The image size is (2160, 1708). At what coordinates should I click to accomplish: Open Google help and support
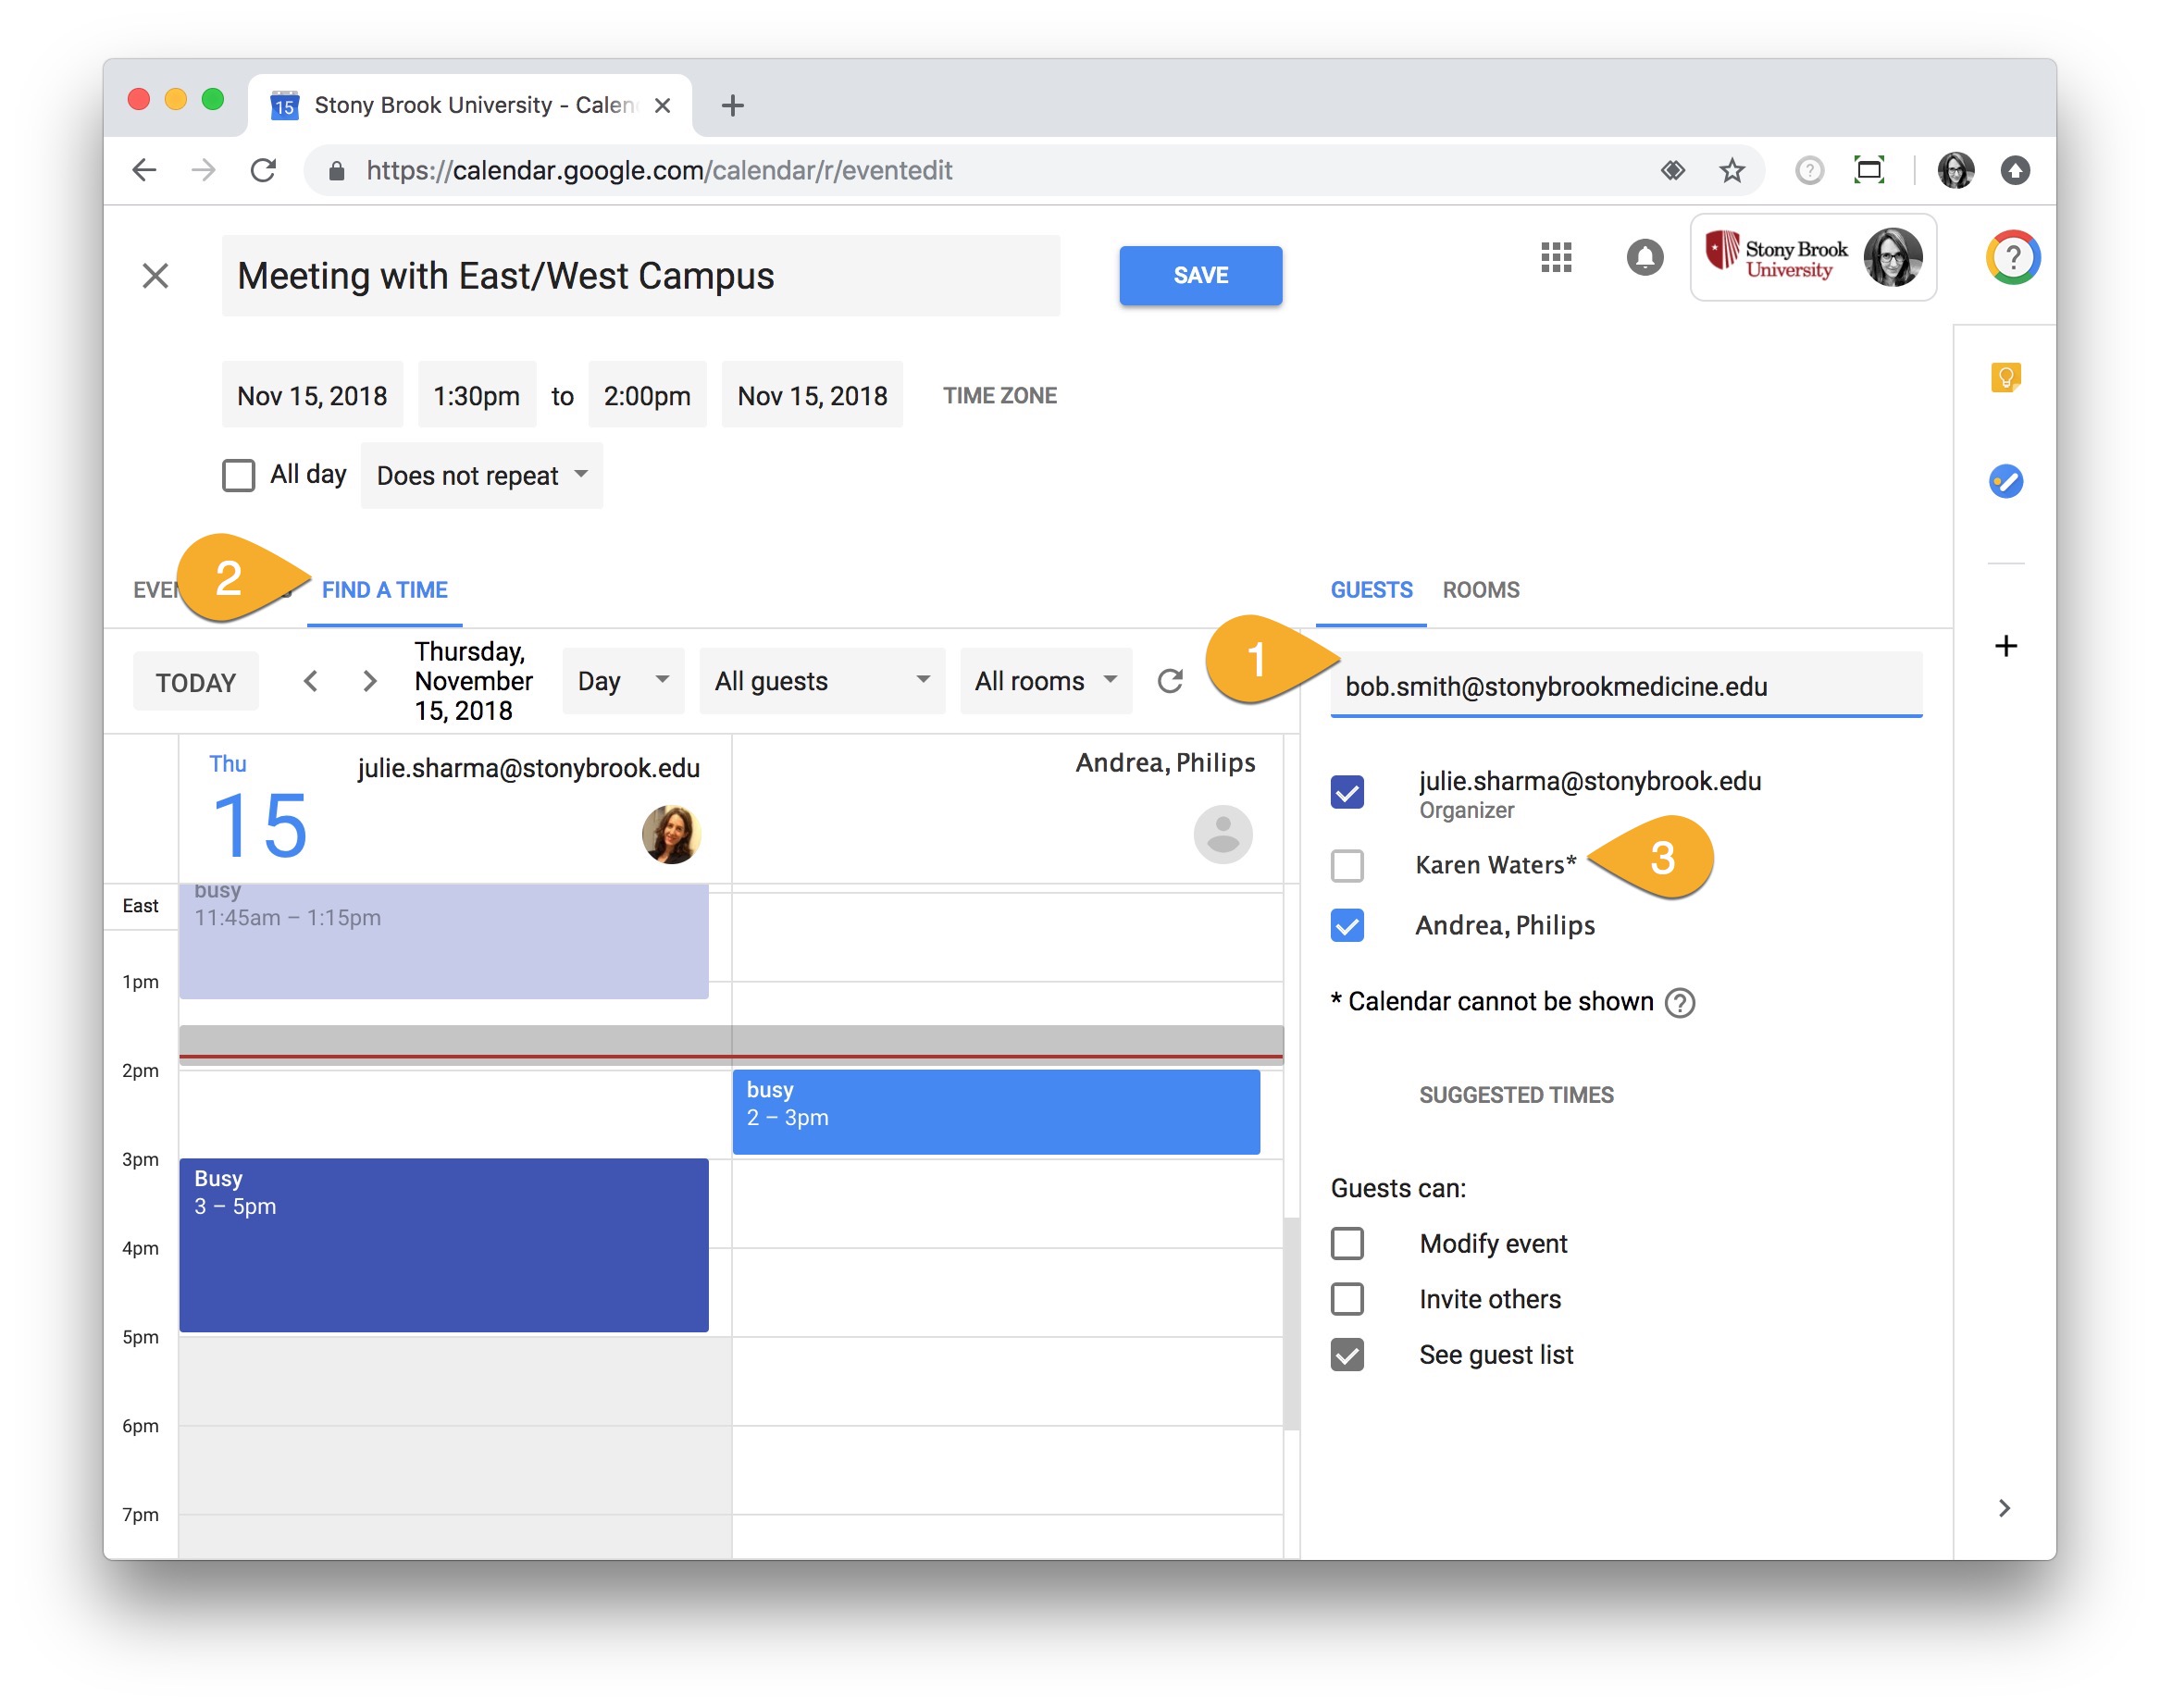pos(2012,258)
